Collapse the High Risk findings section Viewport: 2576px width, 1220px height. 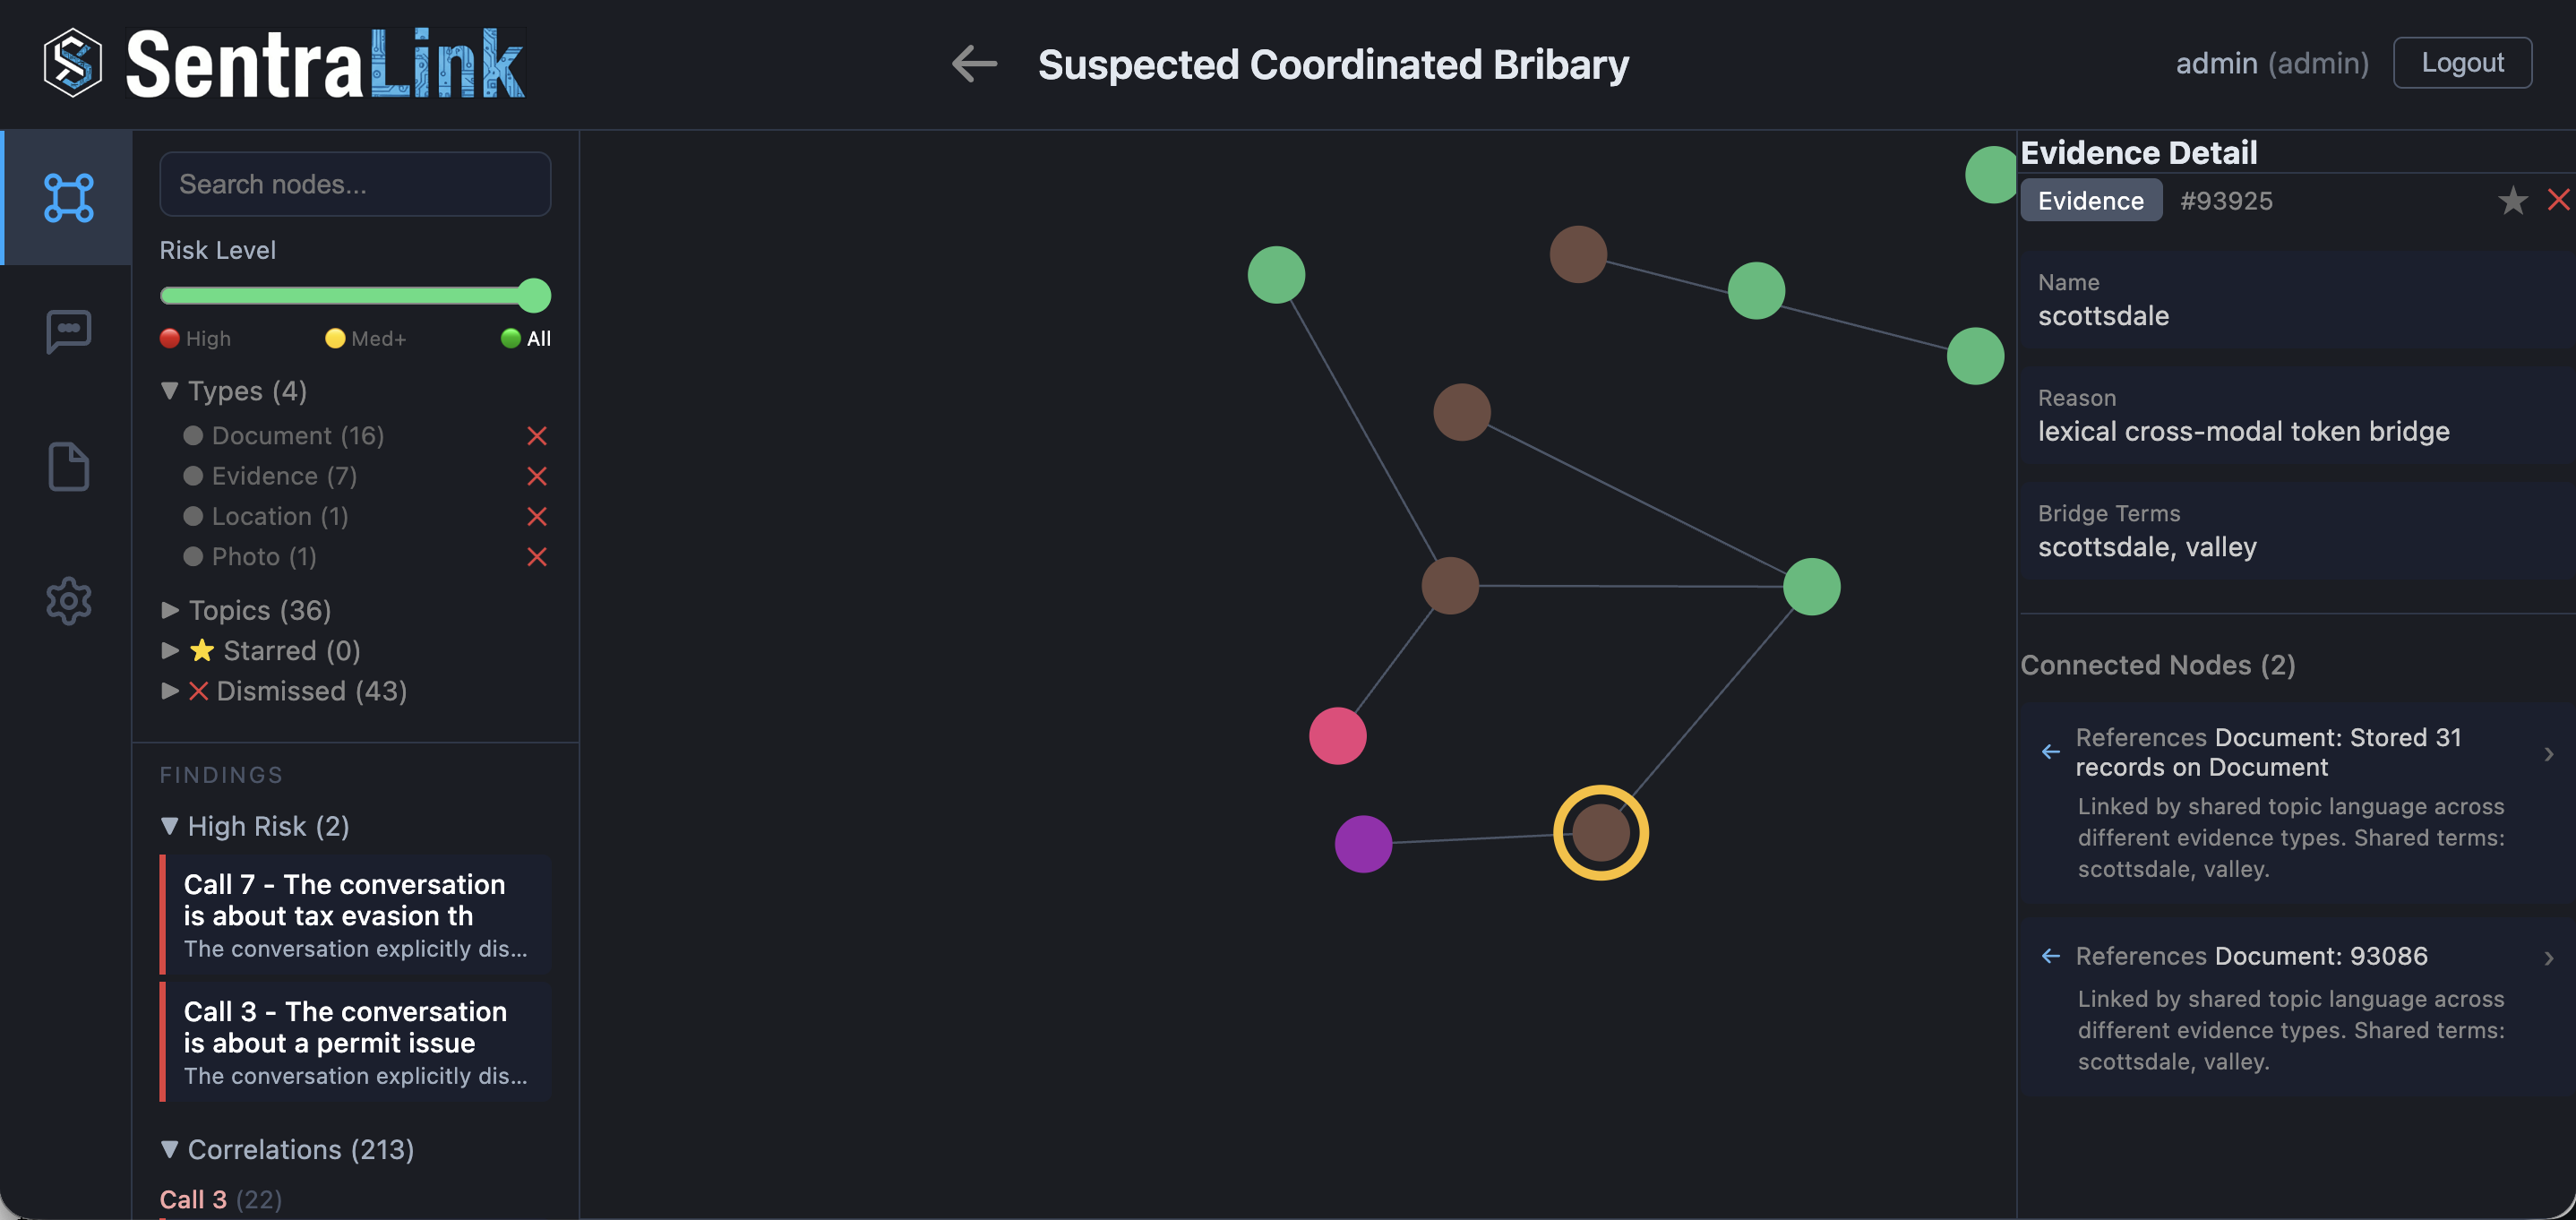tap(170, 826)
